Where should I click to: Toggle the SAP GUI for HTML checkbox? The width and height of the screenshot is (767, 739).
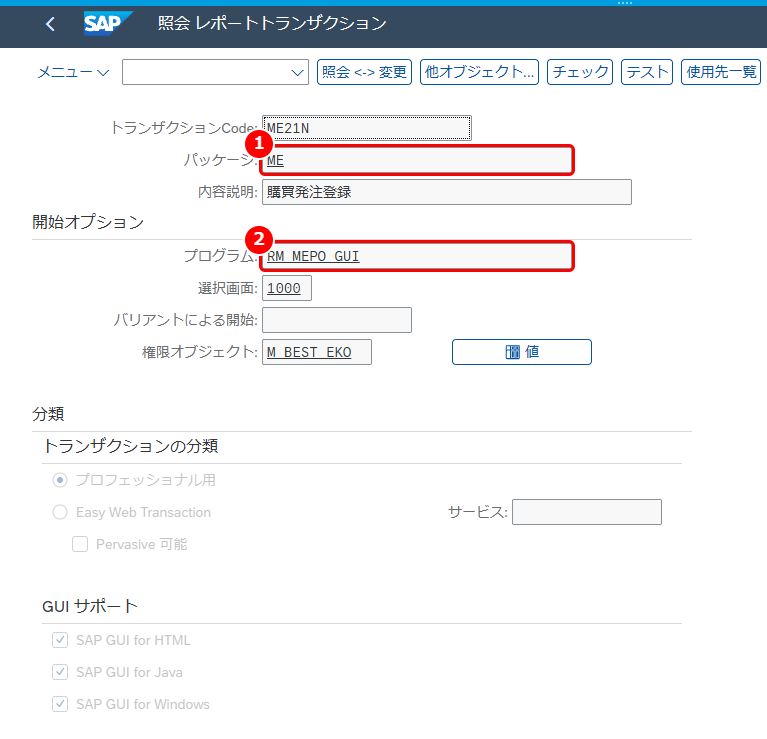pos(60,640)
